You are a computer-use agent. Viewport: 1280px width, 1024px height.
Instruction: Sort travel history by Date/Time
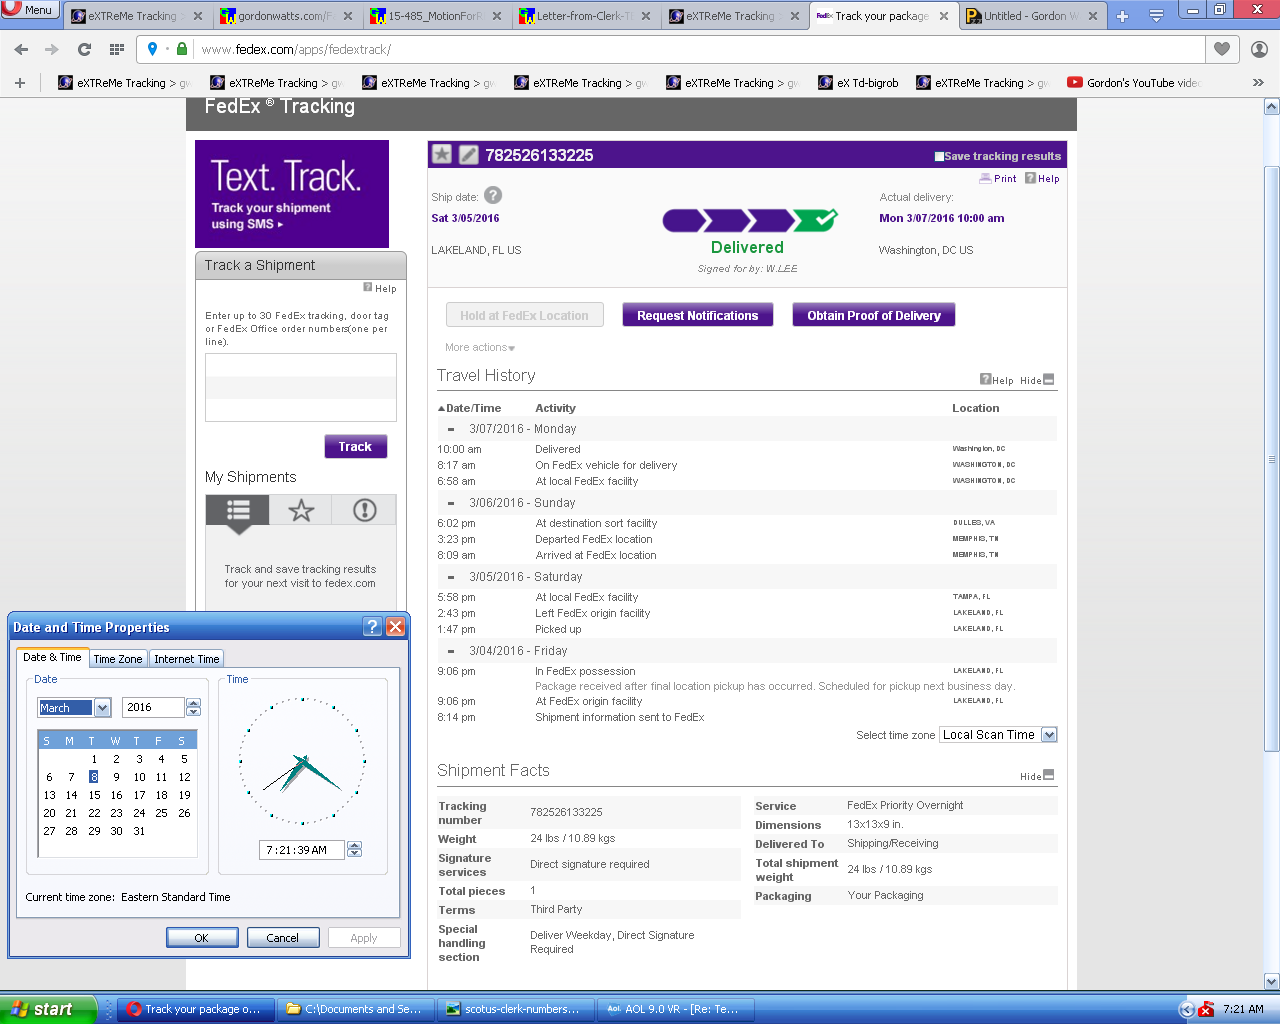469,408
